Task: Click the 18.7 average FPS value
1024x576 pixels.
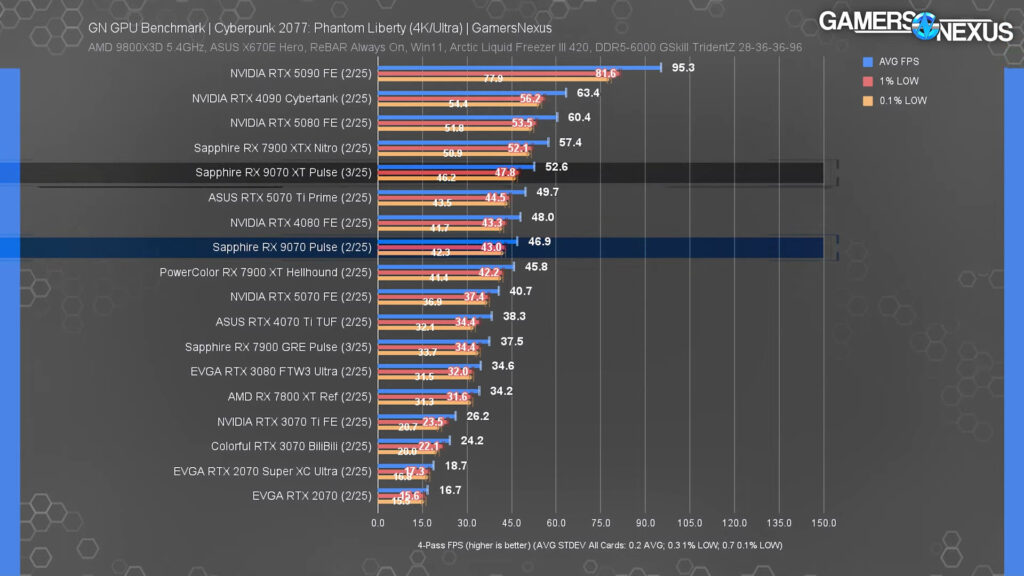Action: [456, 466]
